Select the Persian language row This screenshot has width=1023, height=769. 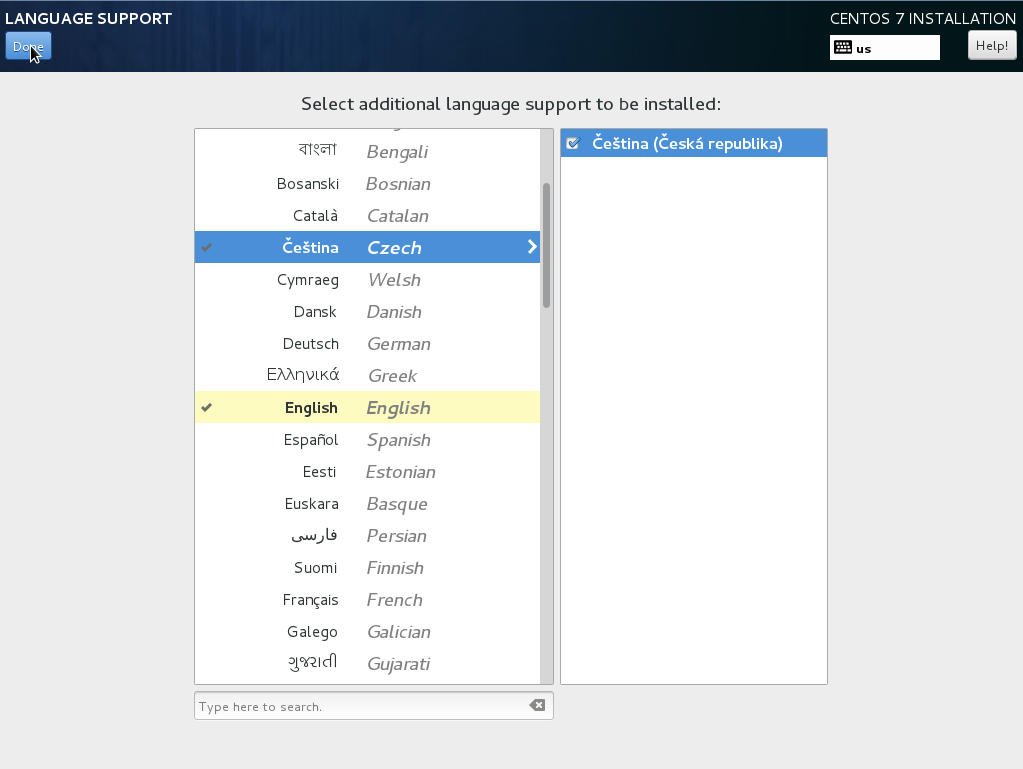pos(366,536)
